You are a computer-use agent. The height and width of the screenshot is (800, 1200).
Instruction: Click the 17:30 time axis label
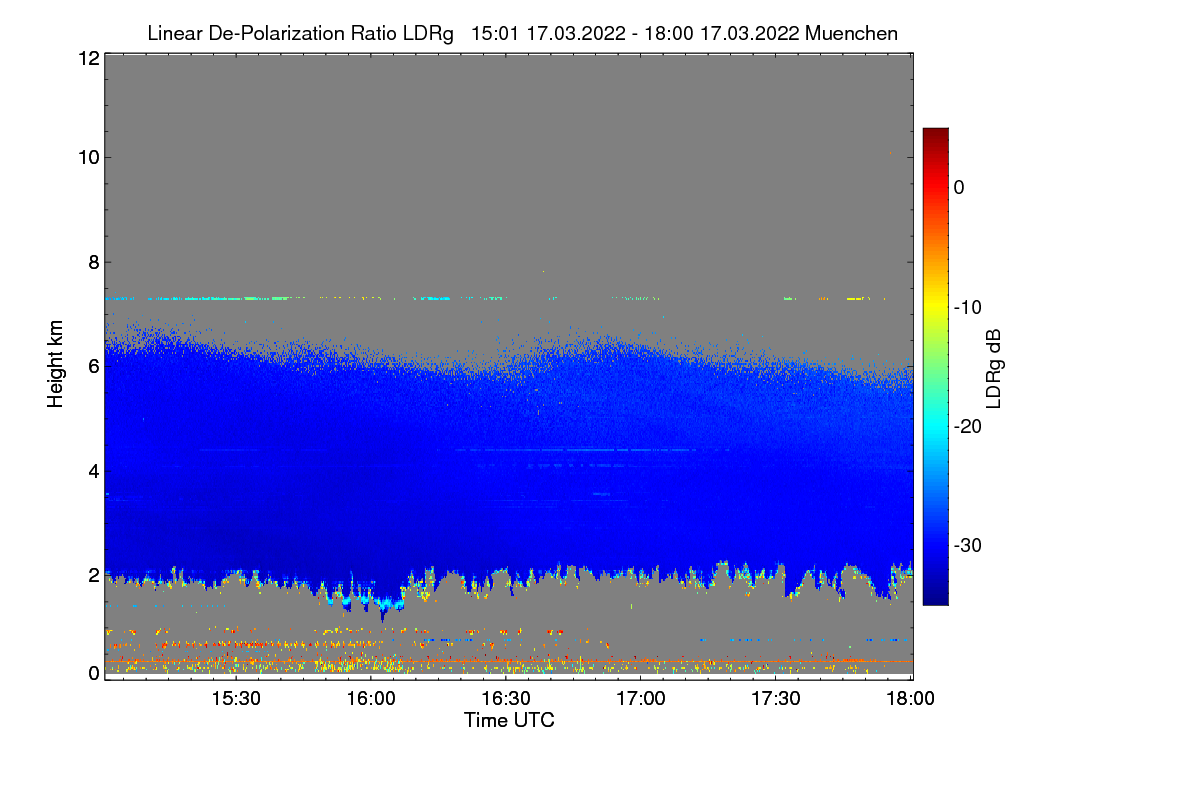[776, 700]
